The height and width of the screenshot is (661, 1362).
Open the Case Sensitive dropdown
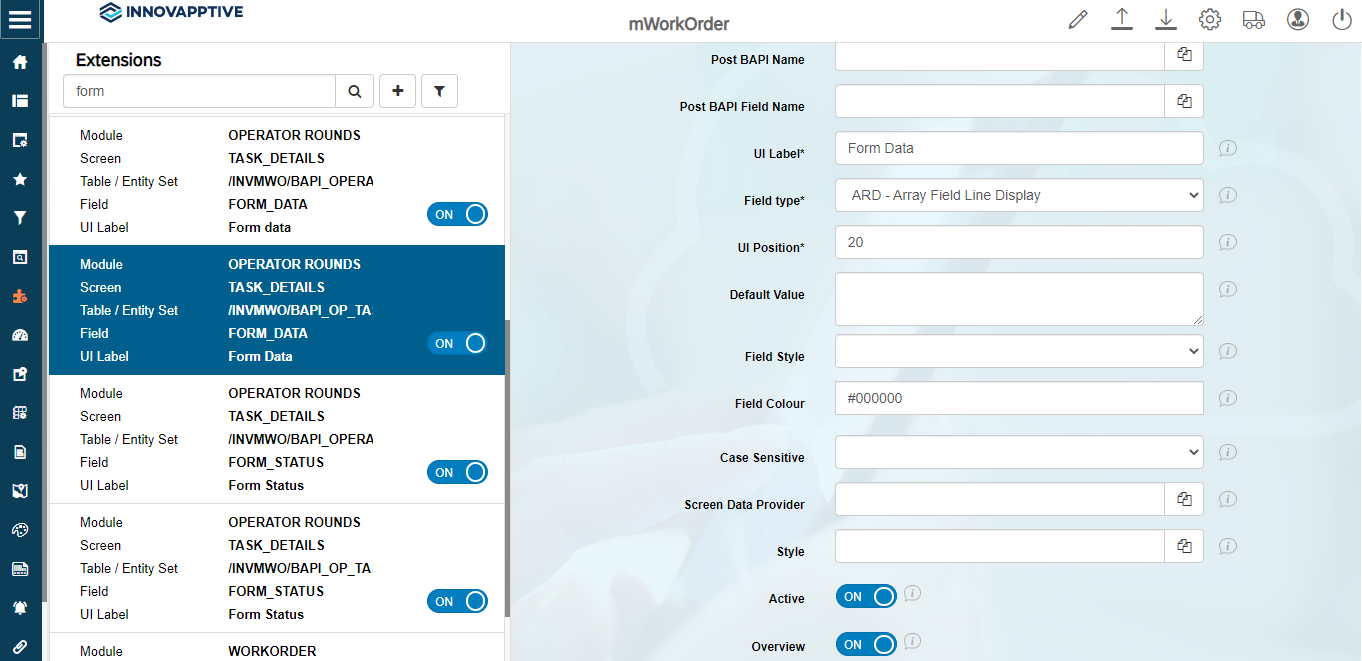pyautogui.click(x=1018, y=452)
